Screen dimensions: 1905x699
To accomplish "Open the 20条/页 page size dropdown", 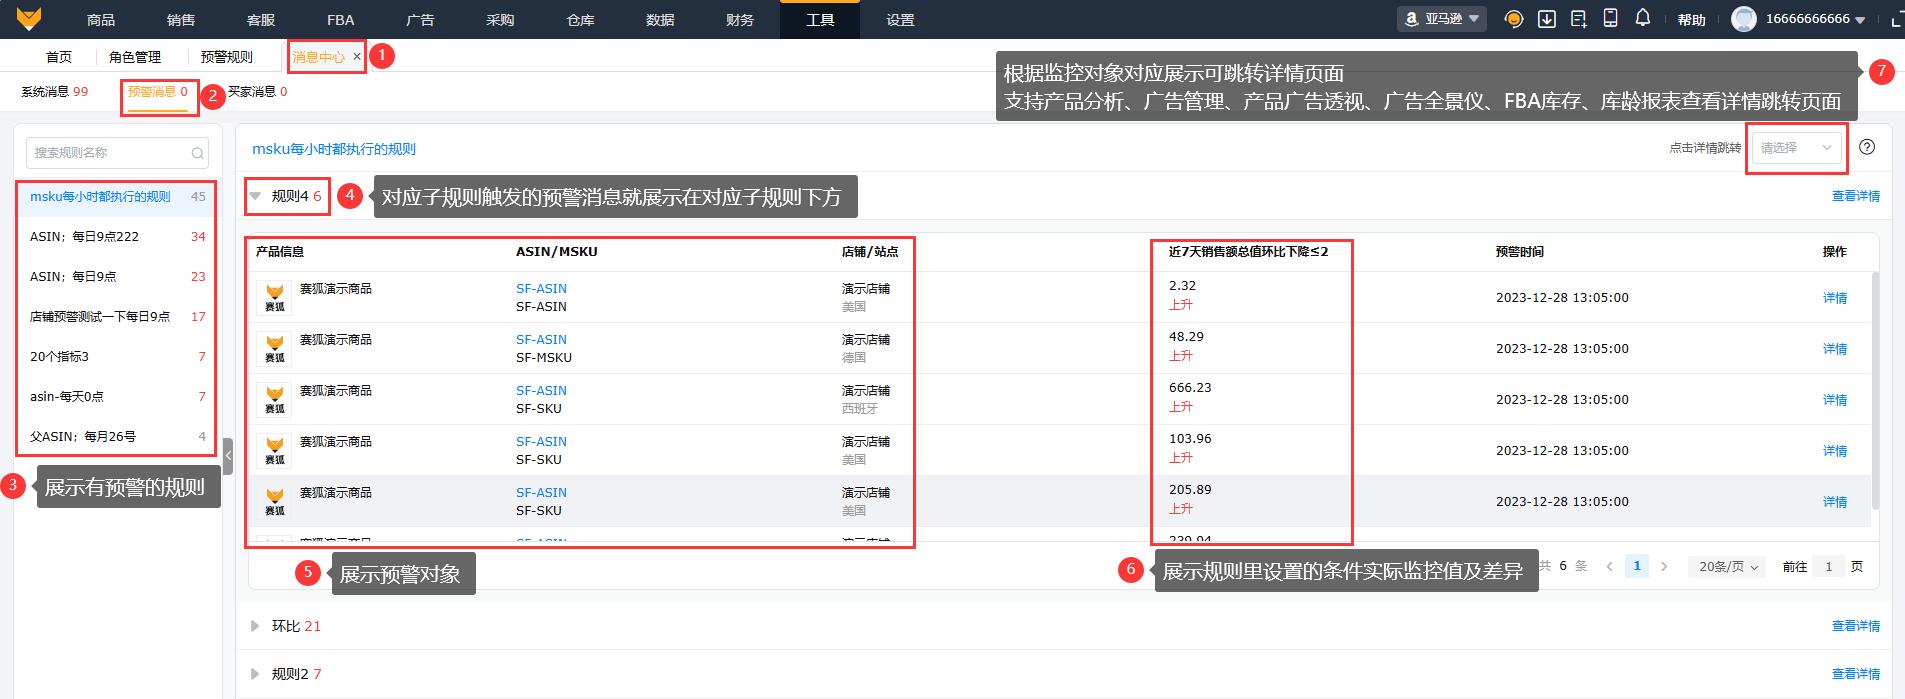I will 1729,566.
